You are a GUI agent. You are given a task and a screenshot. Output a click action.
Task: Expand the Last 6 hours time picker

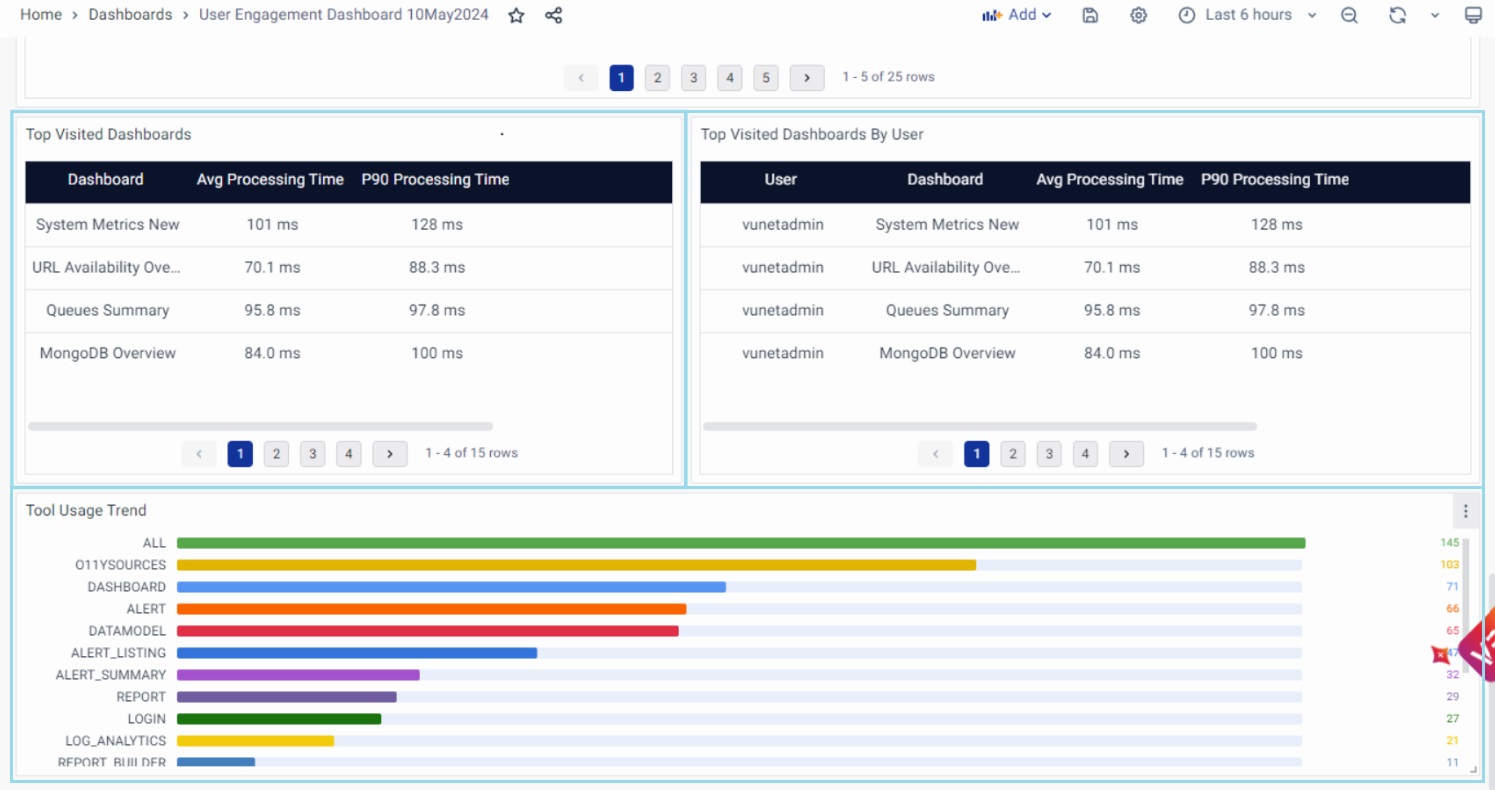1248,15
